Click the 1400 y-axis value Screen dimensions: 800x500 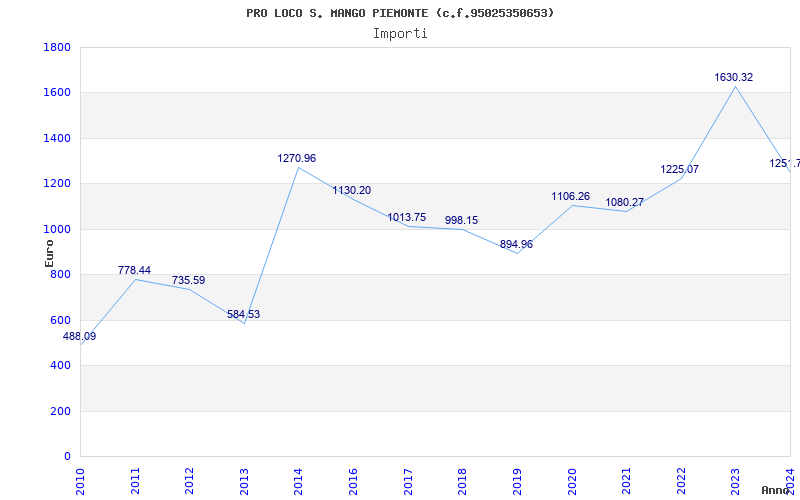point(57,138)
